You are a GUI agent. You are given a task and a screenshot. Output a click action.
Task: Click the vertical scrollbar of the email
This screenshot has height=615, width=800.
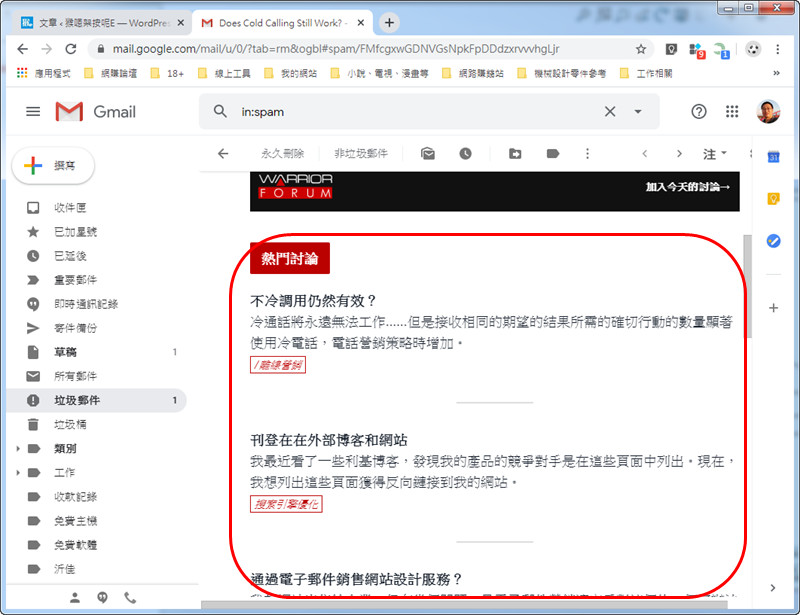click(x=748, y=286)
